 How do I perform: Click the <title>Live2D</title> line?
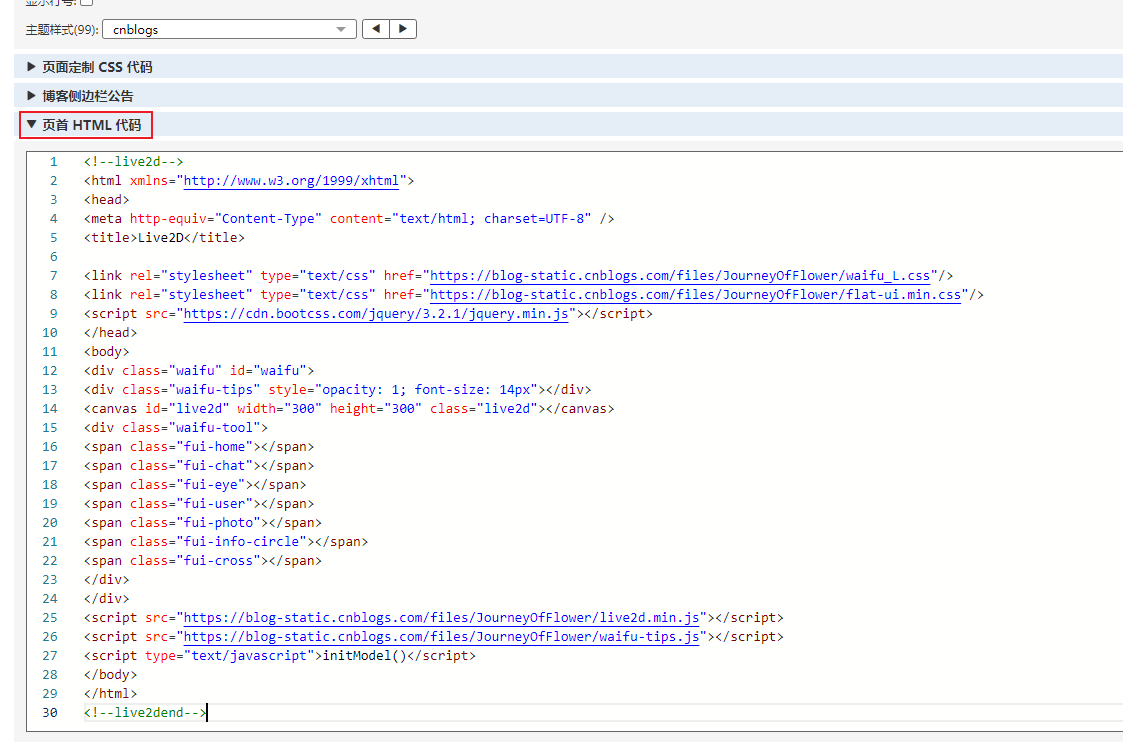(164, 238)
